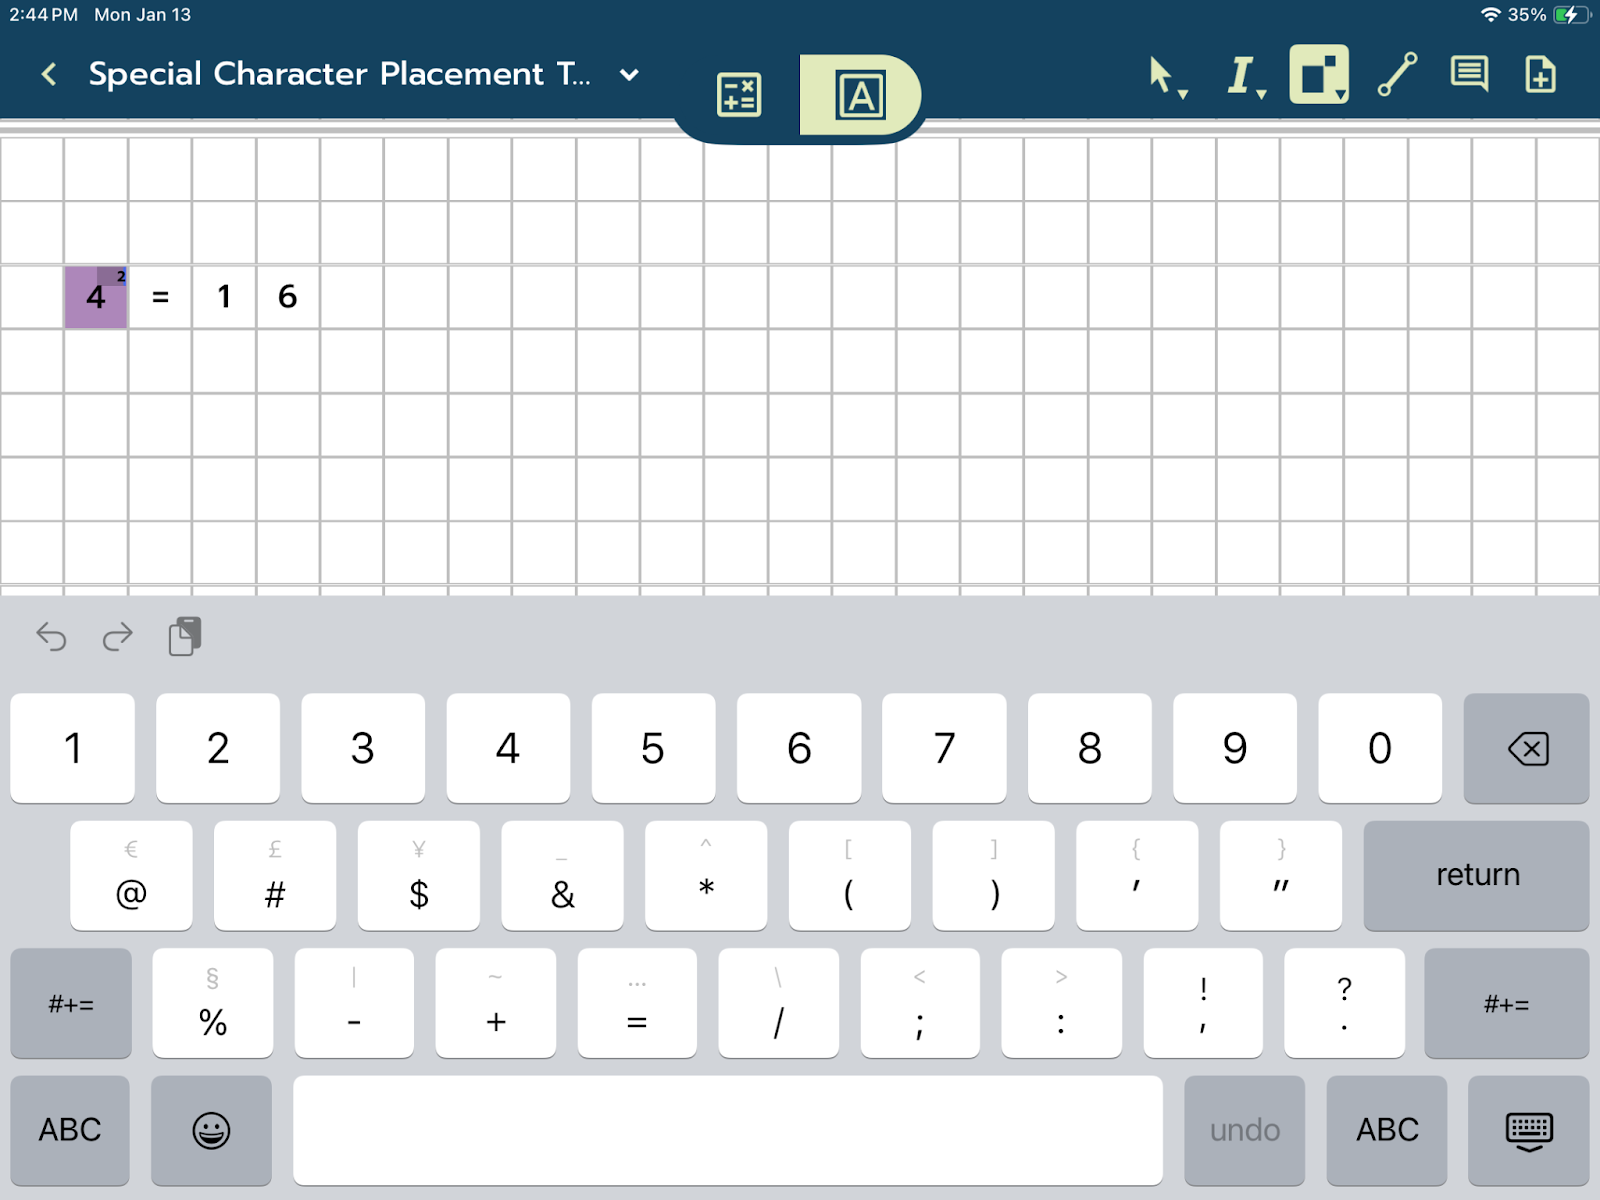
Task: Toggle left #+= symbols key
Action: [x=71, y=1004]
